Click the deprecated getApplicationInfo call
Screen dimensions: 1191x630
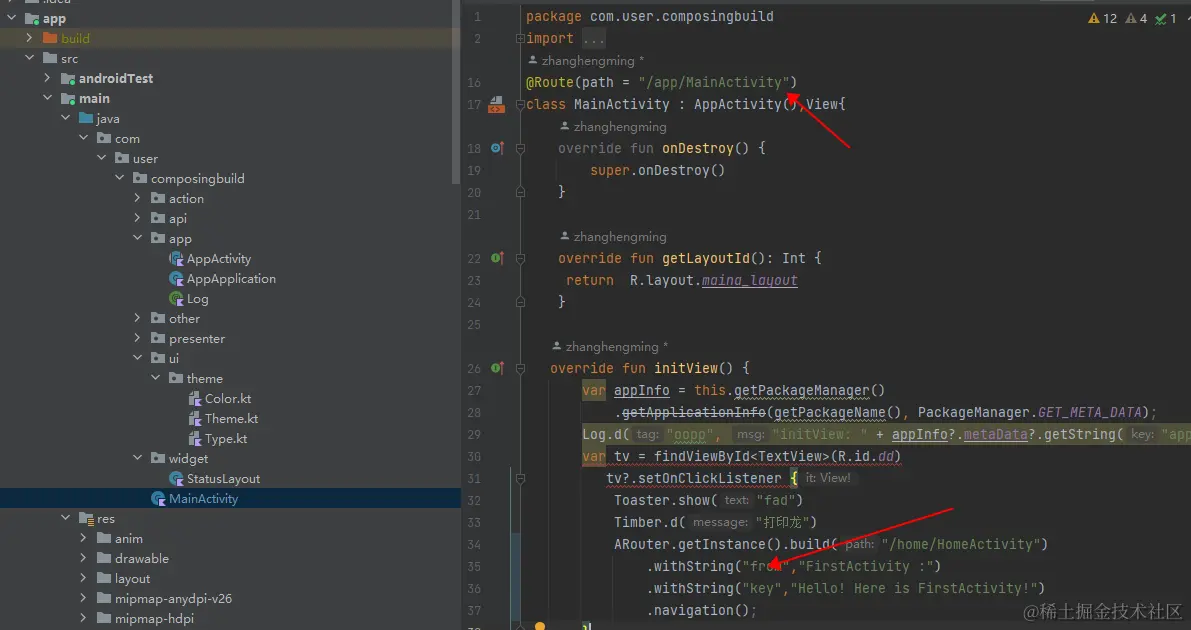click(694, 413)
